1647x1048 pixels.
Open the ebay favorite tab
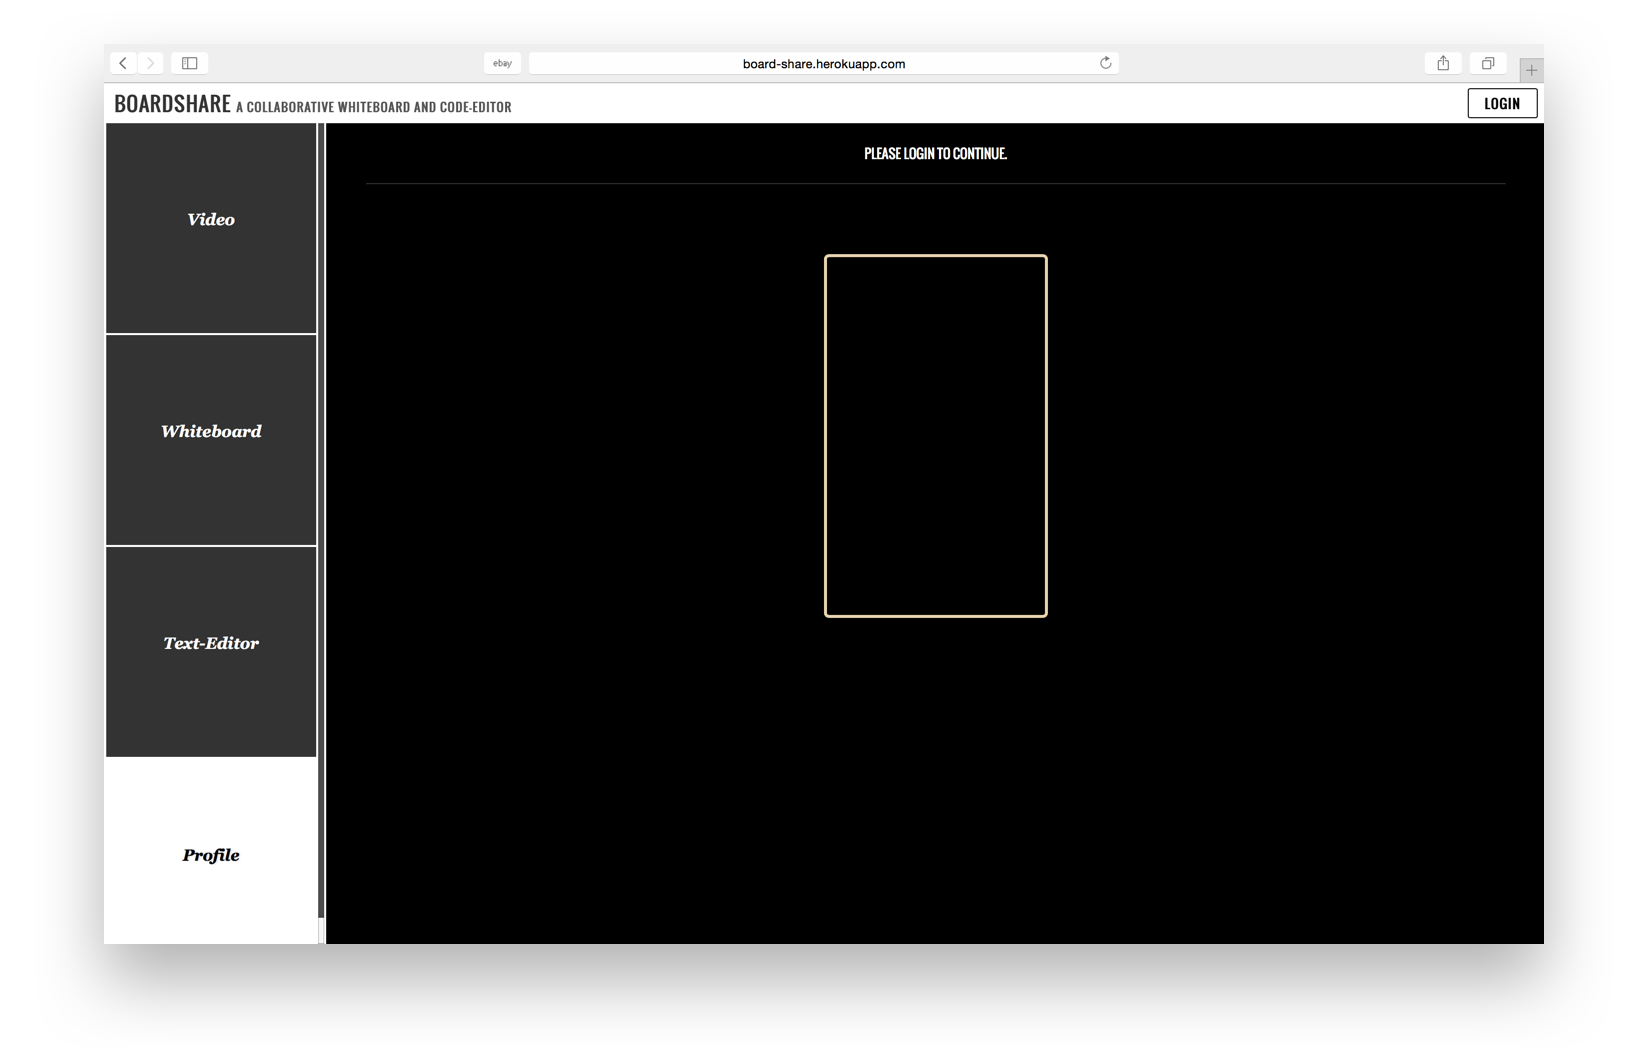502,63
